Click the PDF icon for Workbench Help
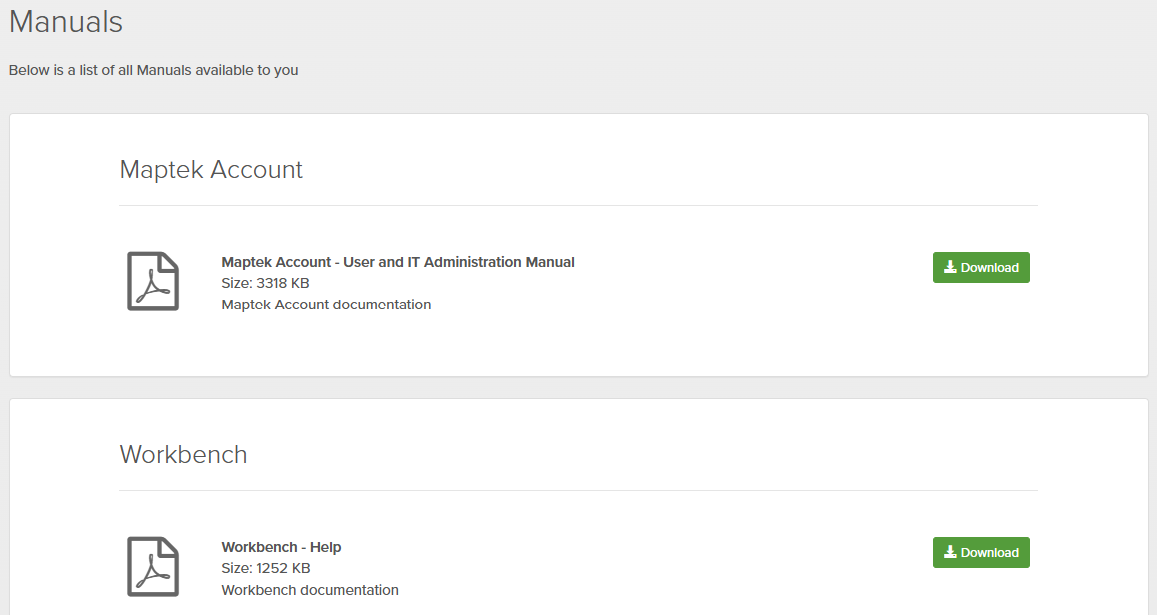Image resolution: width=1157 pixels, height=615 pixels. coord(152,566)
